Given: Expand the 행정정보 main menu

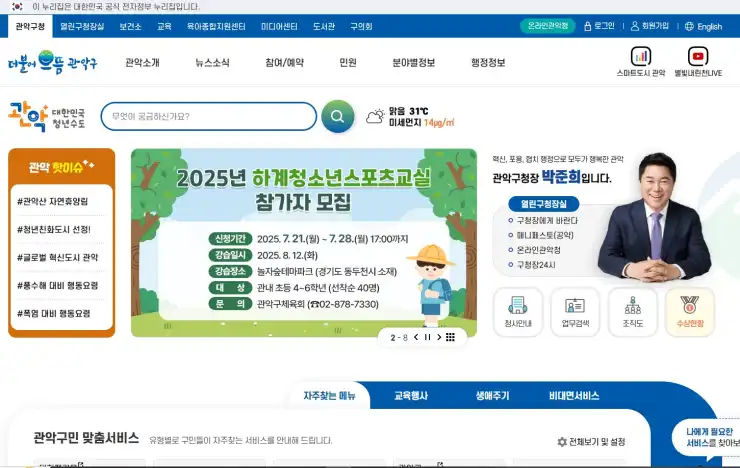Looking at the screenshot, I should pos(488,62).
